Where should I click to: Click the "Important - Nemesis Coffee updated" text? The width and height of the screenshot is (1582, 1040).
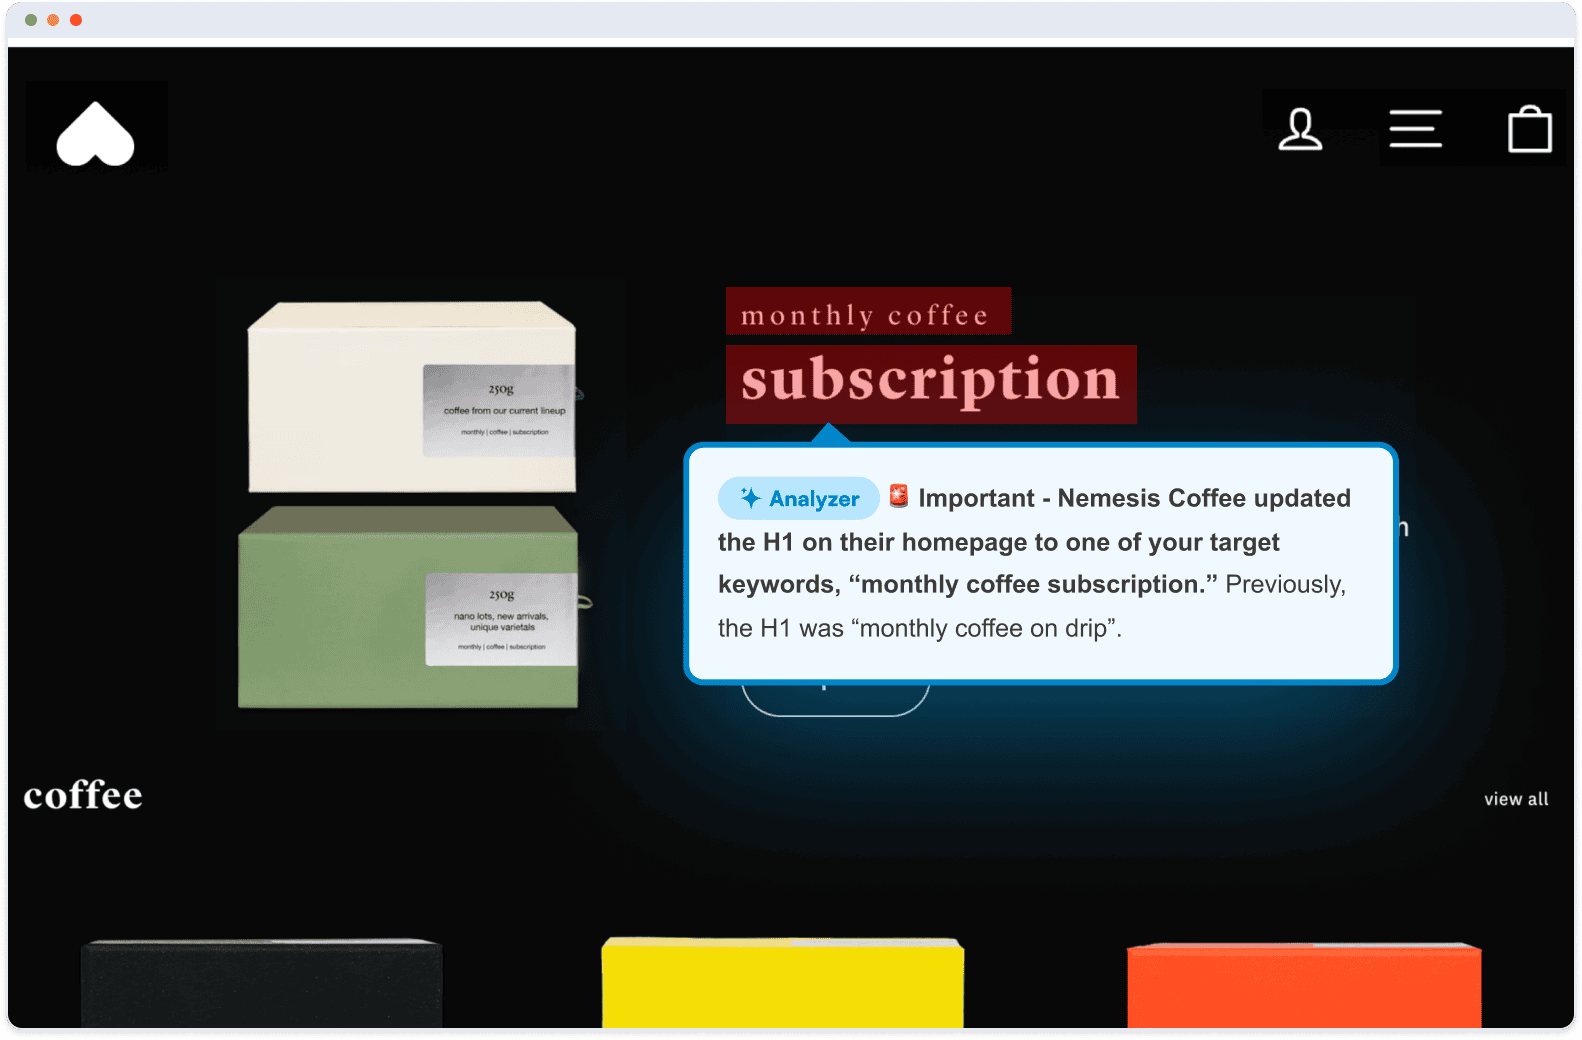click(x=1134, y=498)
